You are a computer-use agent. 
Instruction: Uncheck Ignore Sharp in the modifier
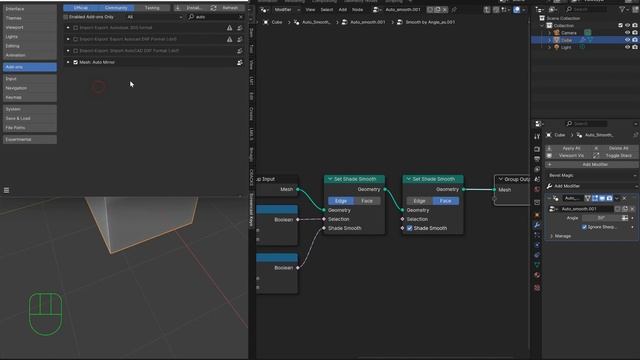coord(584,227)
